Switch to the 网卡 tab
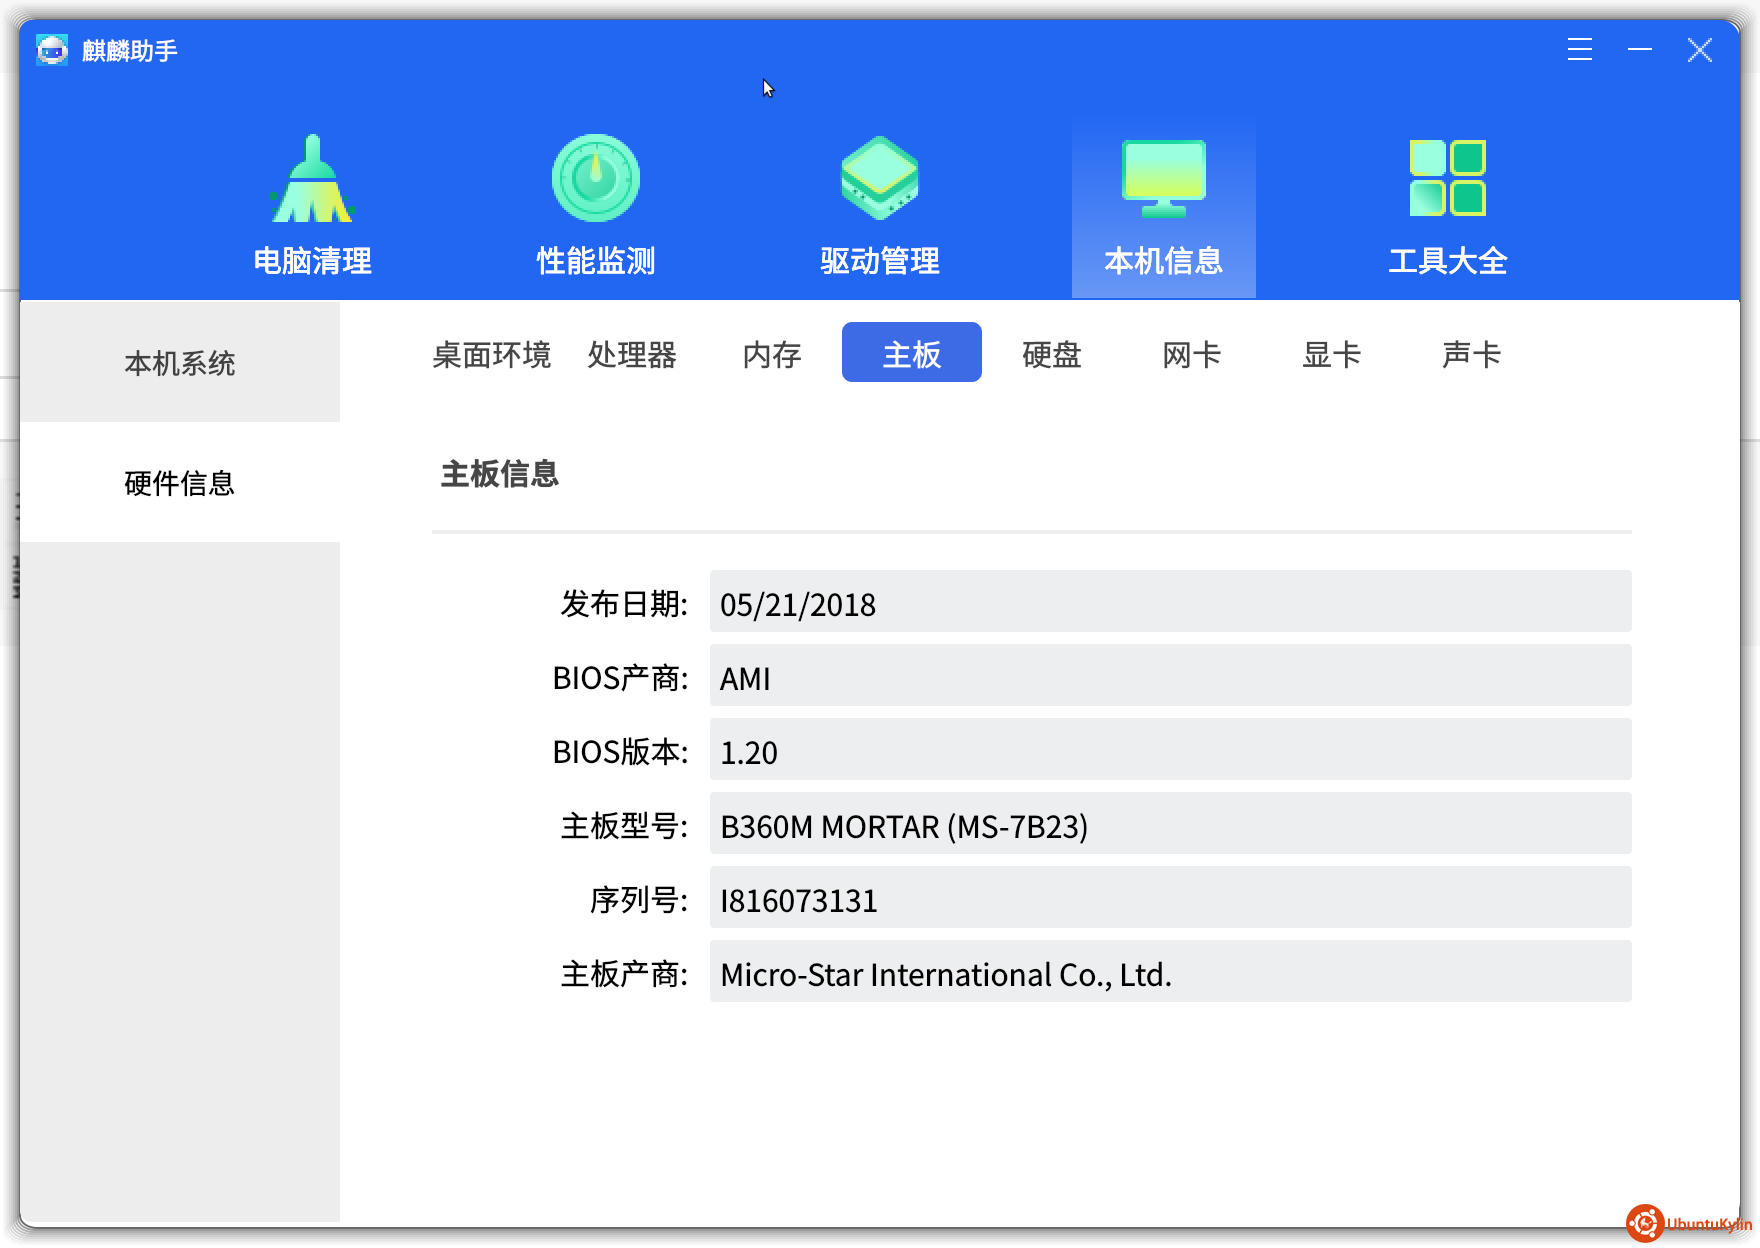This screenshot has height=1248, width=1760. (x=1192, y=354)
